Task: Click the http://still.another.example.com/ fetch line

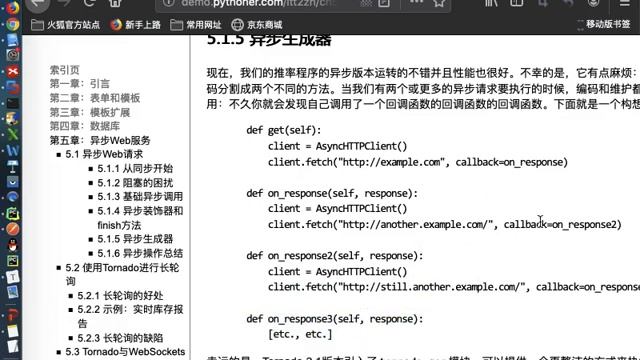Action: point(454,287)
